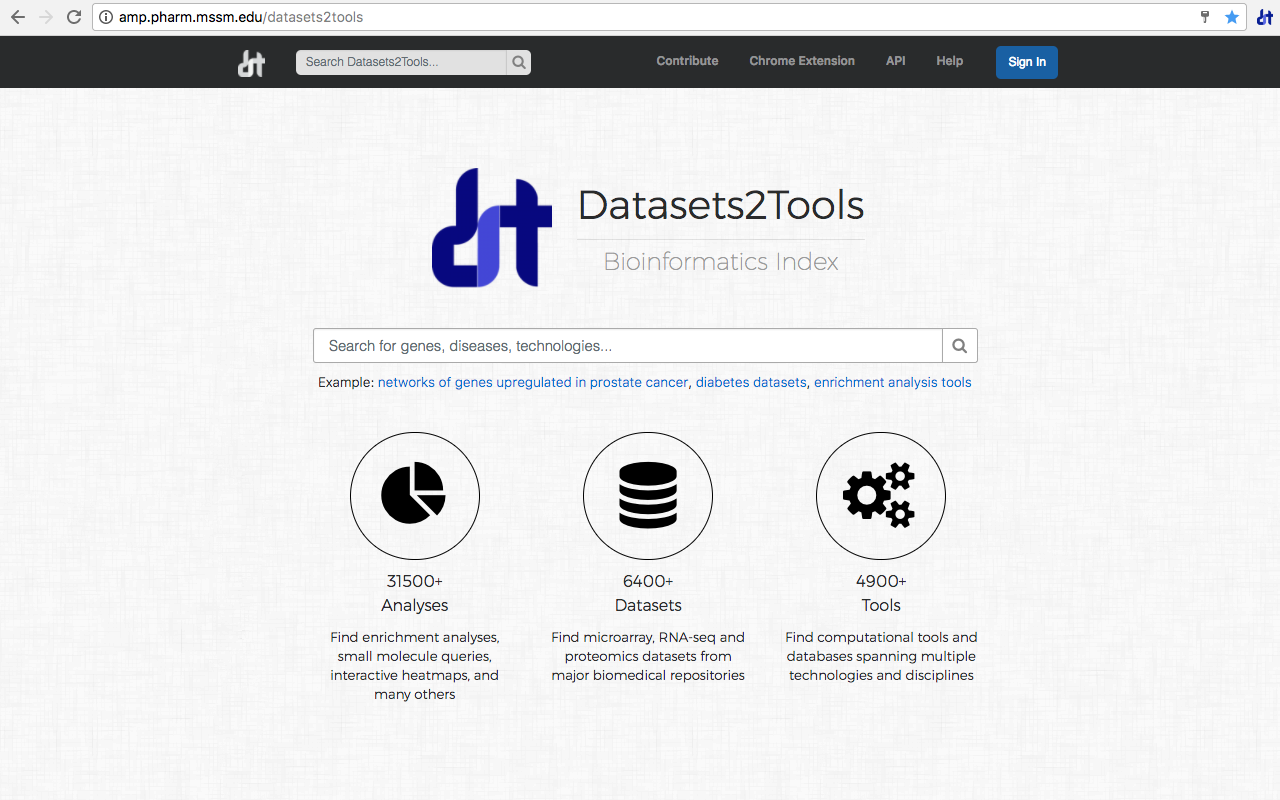Open prostate cancer networks example link
The width and height of the screenshot is (1280, 800).
[533, 382]
